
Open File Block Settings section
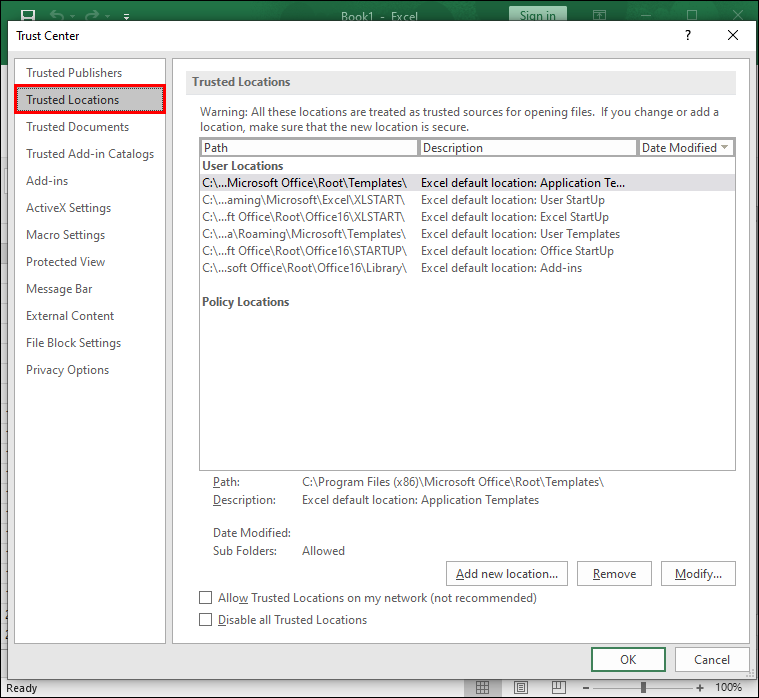[90, 343]
